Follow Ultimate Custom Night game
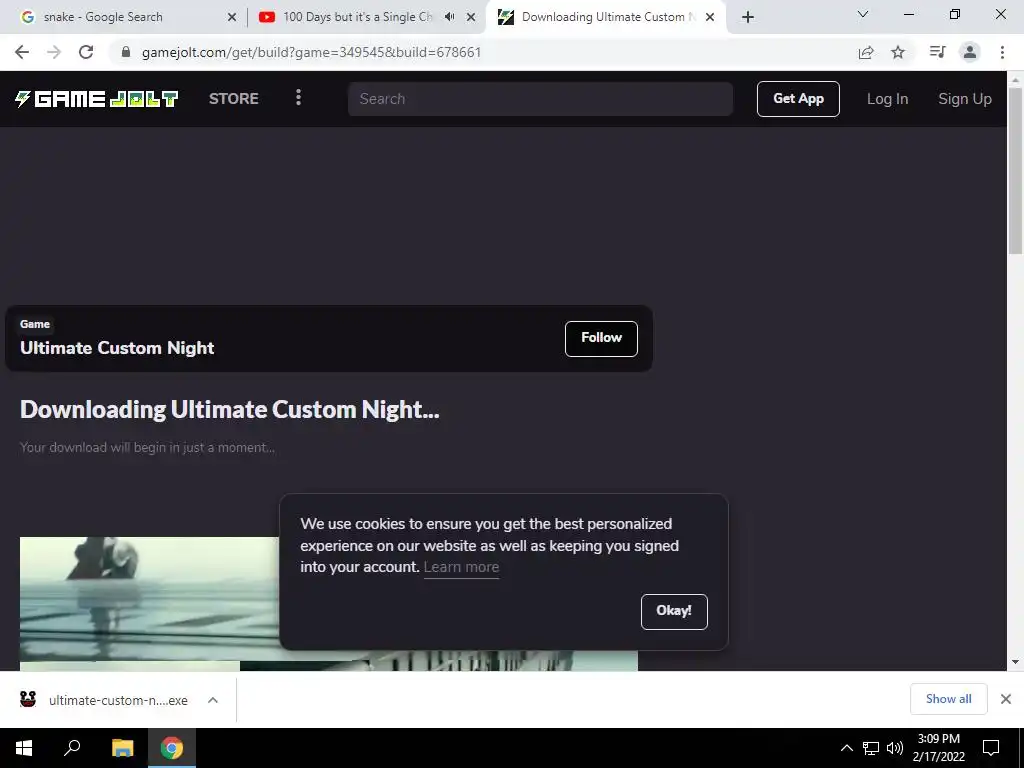 click(x=601, y=338)
